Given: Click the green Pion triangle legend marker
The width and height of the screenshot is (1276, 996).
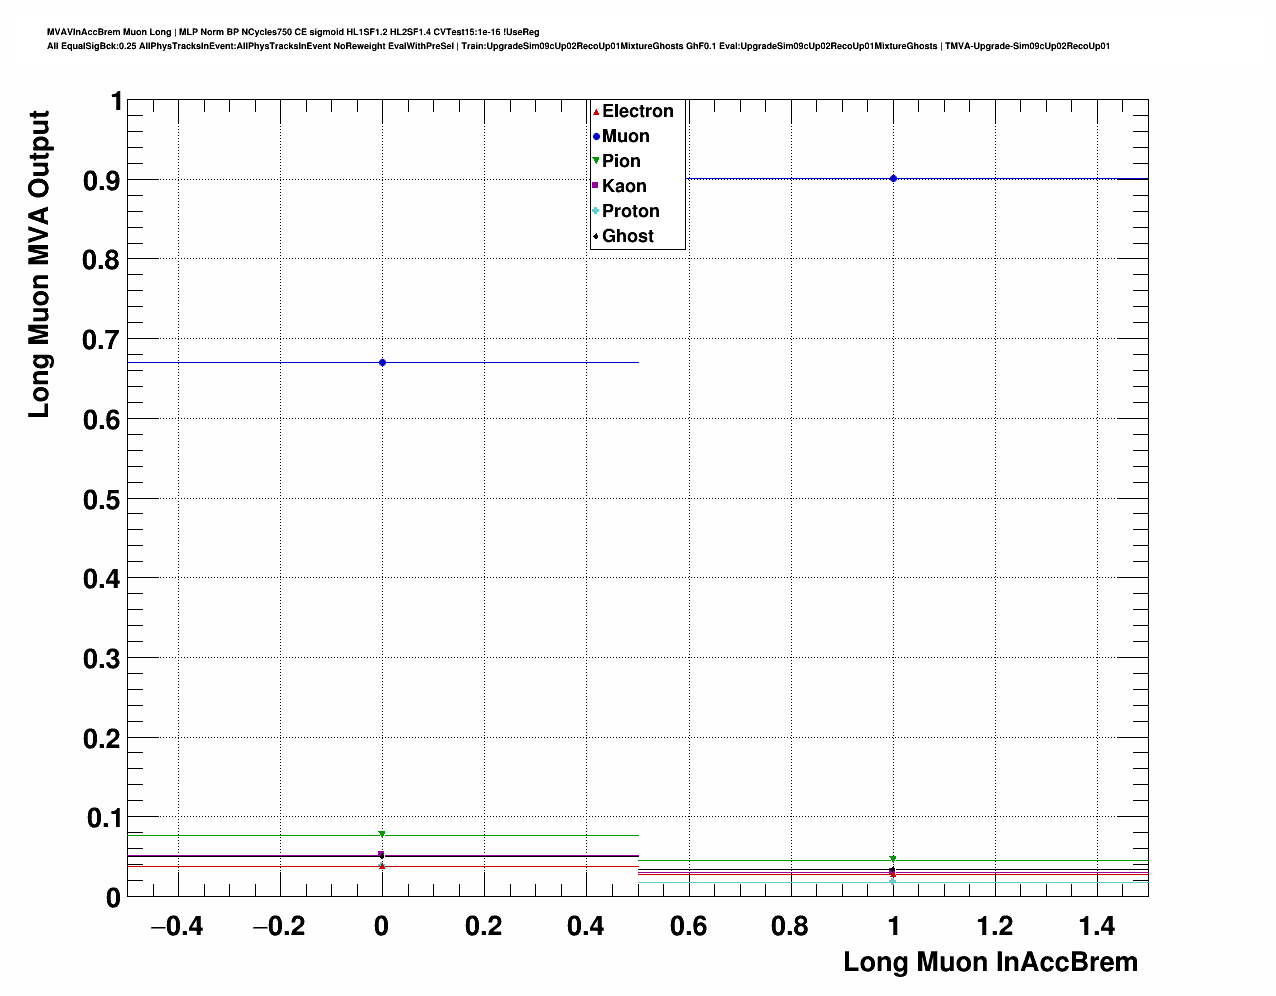Looking at the screenshot, I should pyautogui.click(x=597, y=161).
